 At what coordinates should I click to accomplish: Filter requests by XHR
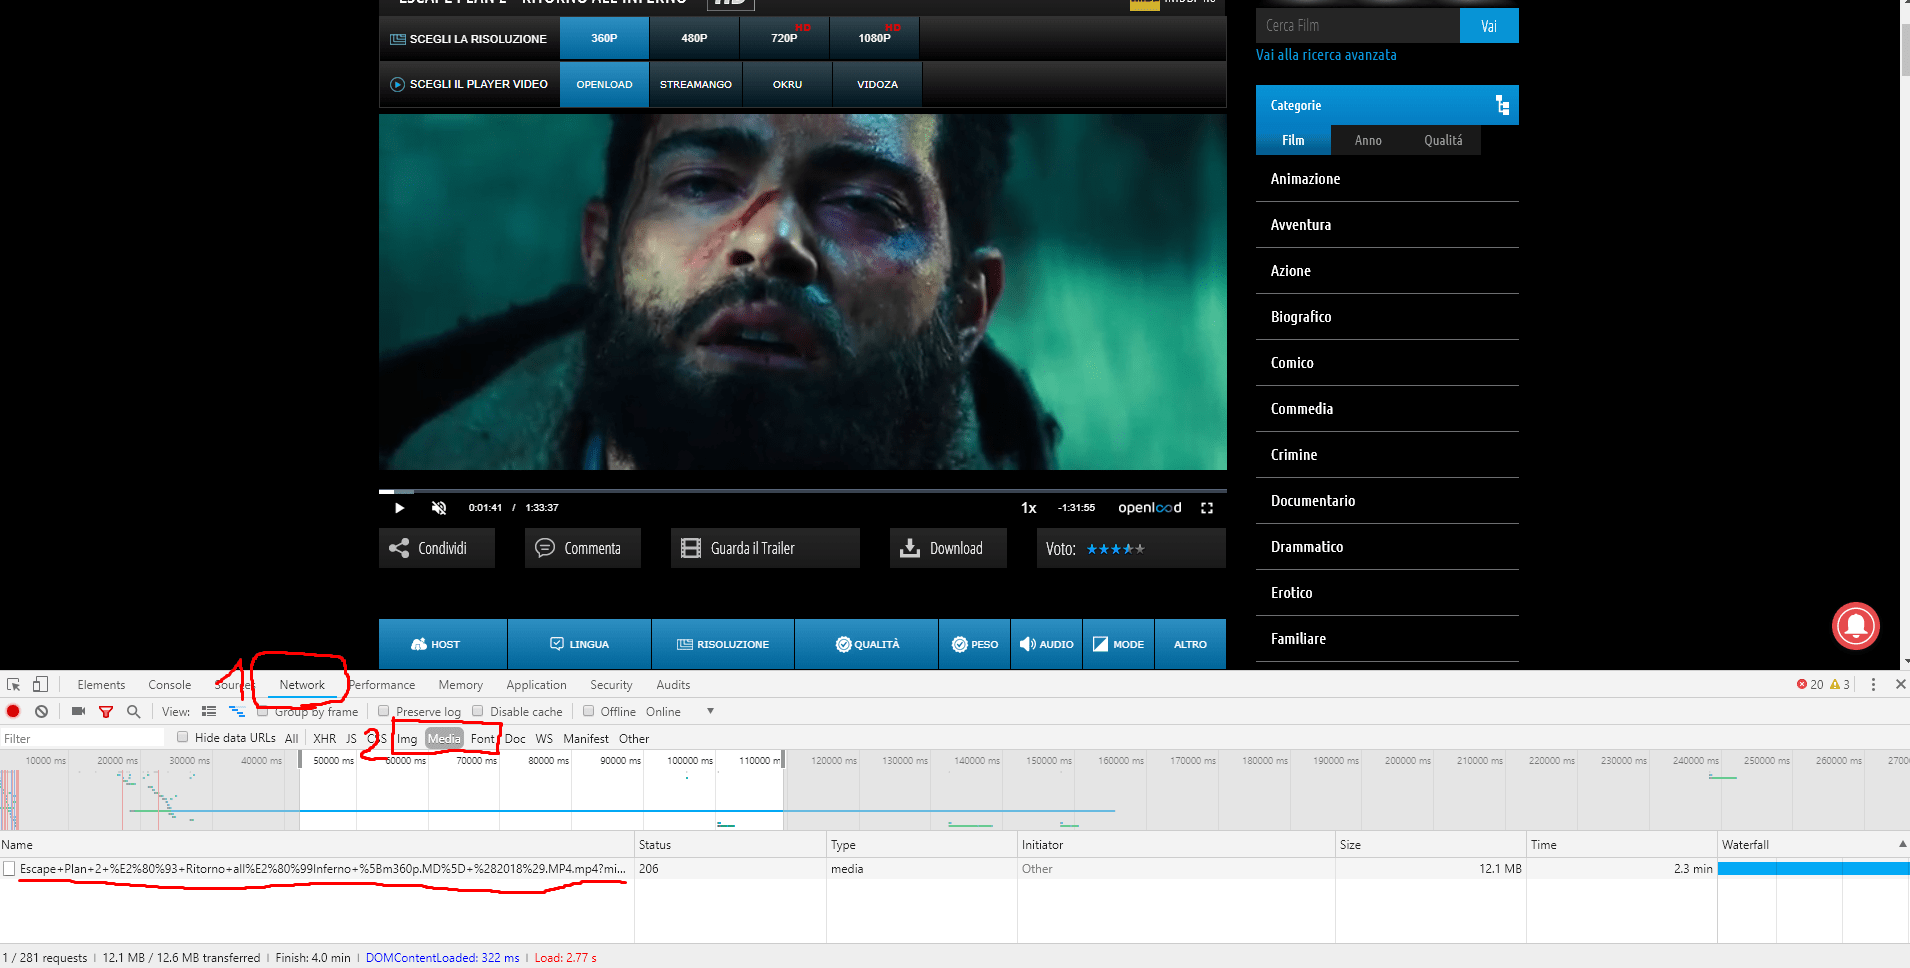(x=324, y=739)
